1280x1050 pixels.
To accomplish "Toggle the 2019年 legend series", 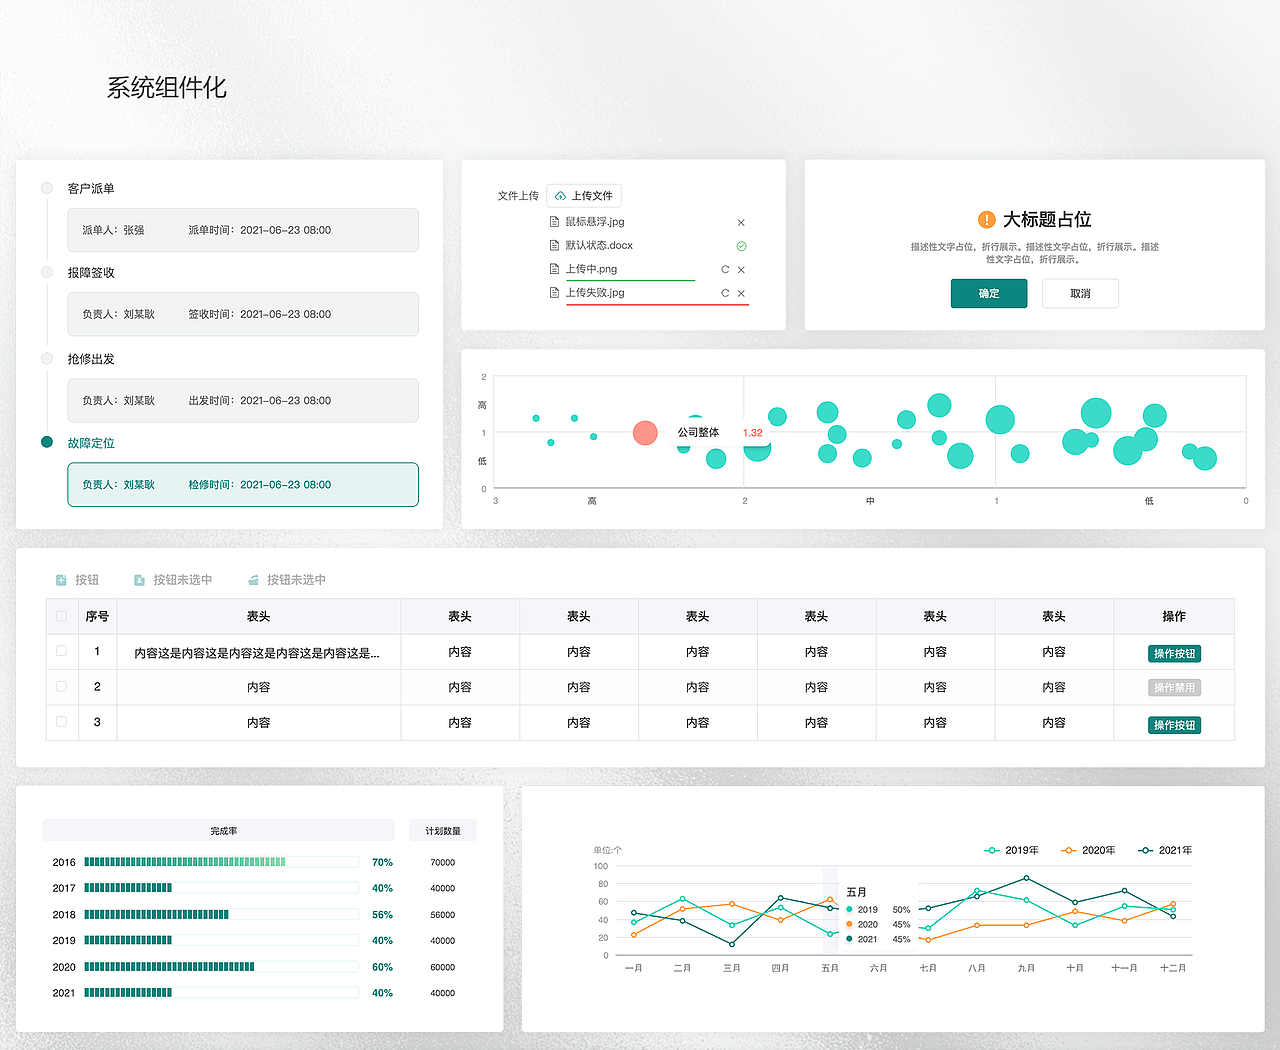I will [1011, 850].
